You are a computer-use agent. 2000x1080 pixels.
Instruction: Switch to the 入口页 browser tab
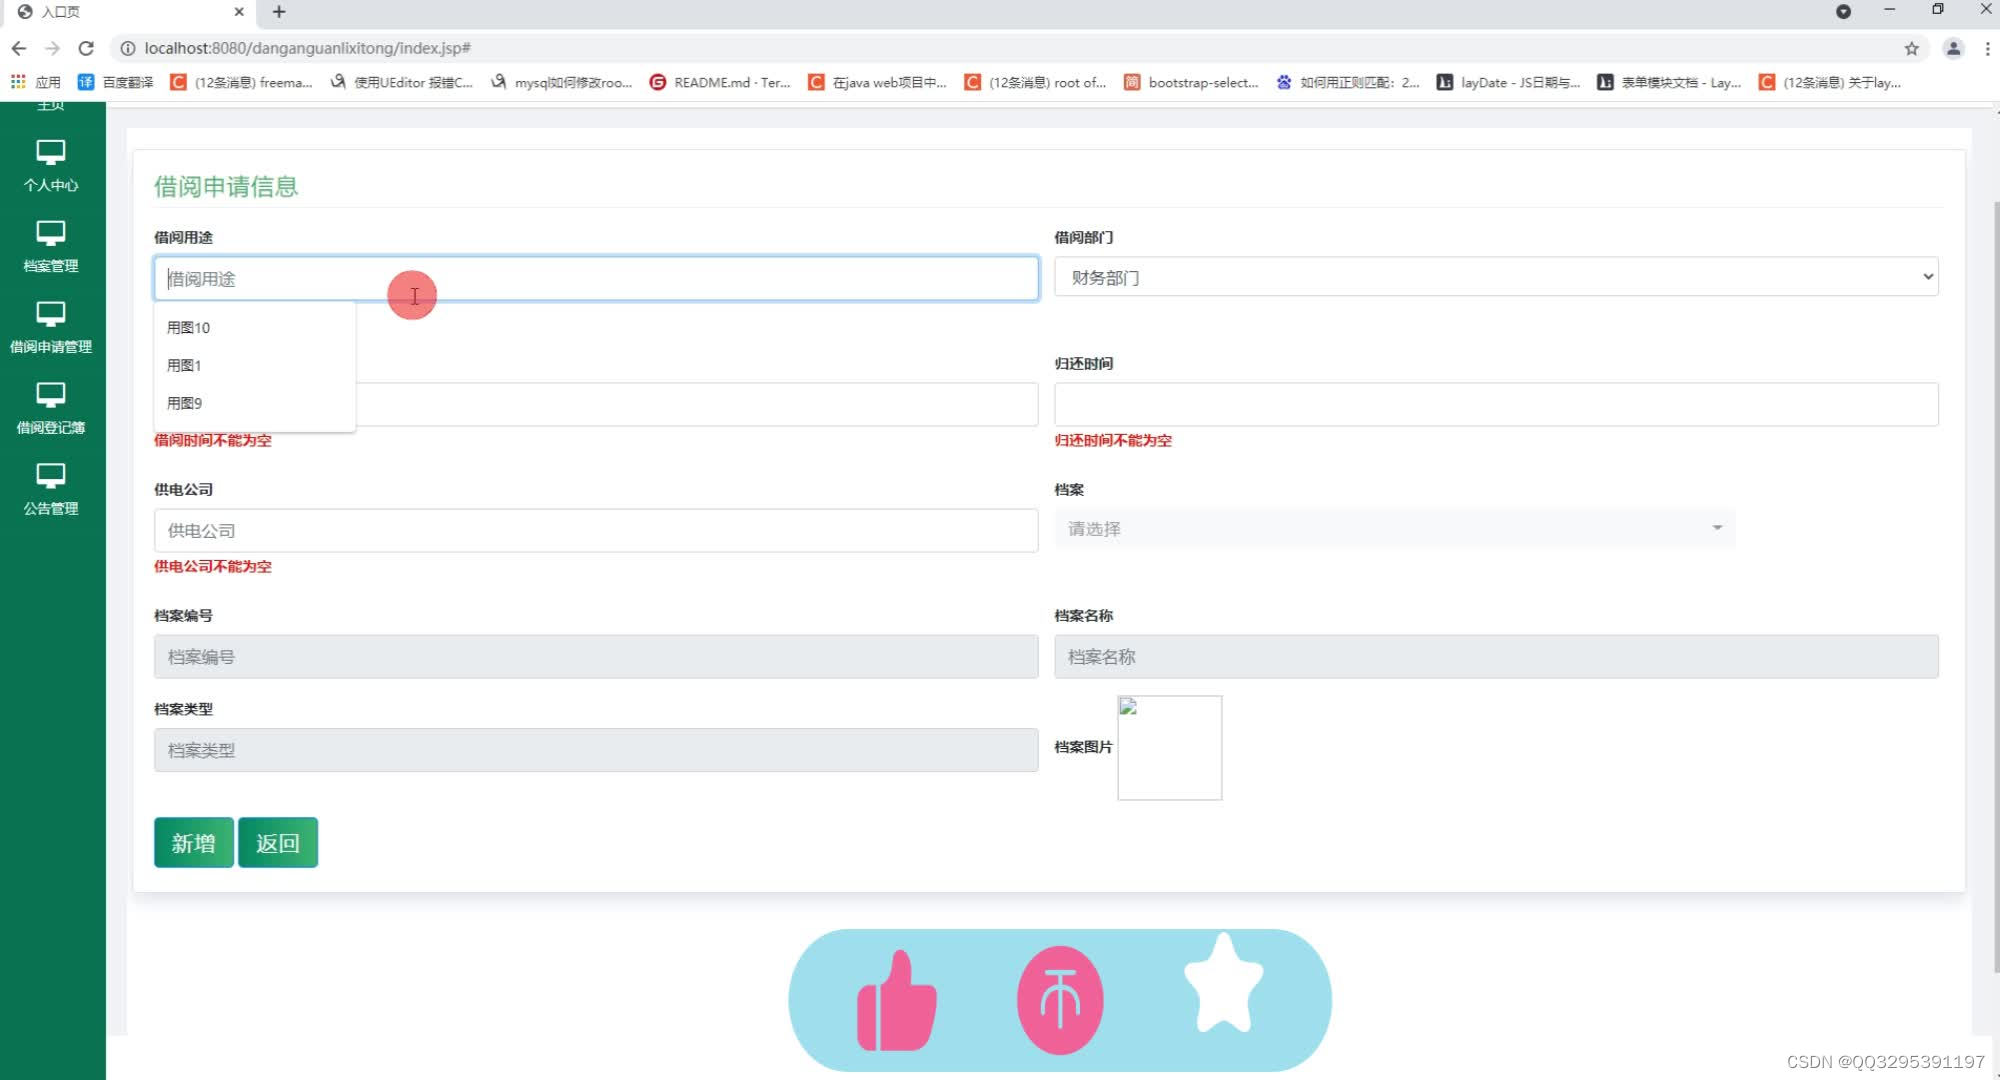[130, 12]
